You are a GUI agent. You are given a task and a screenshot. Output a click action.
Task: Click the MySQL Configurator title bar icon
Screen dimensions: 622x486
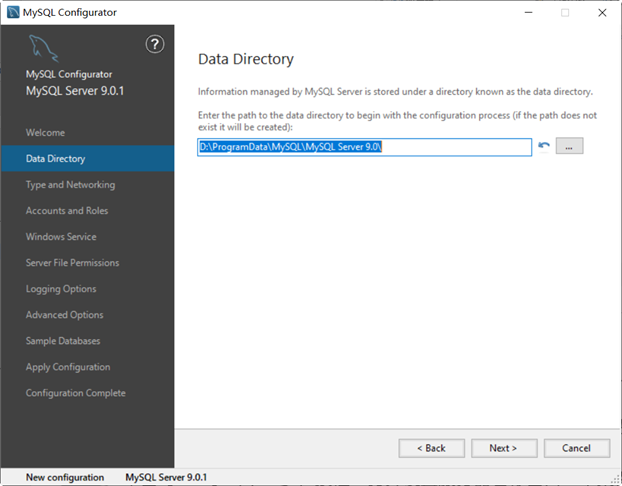coord(13,12)
